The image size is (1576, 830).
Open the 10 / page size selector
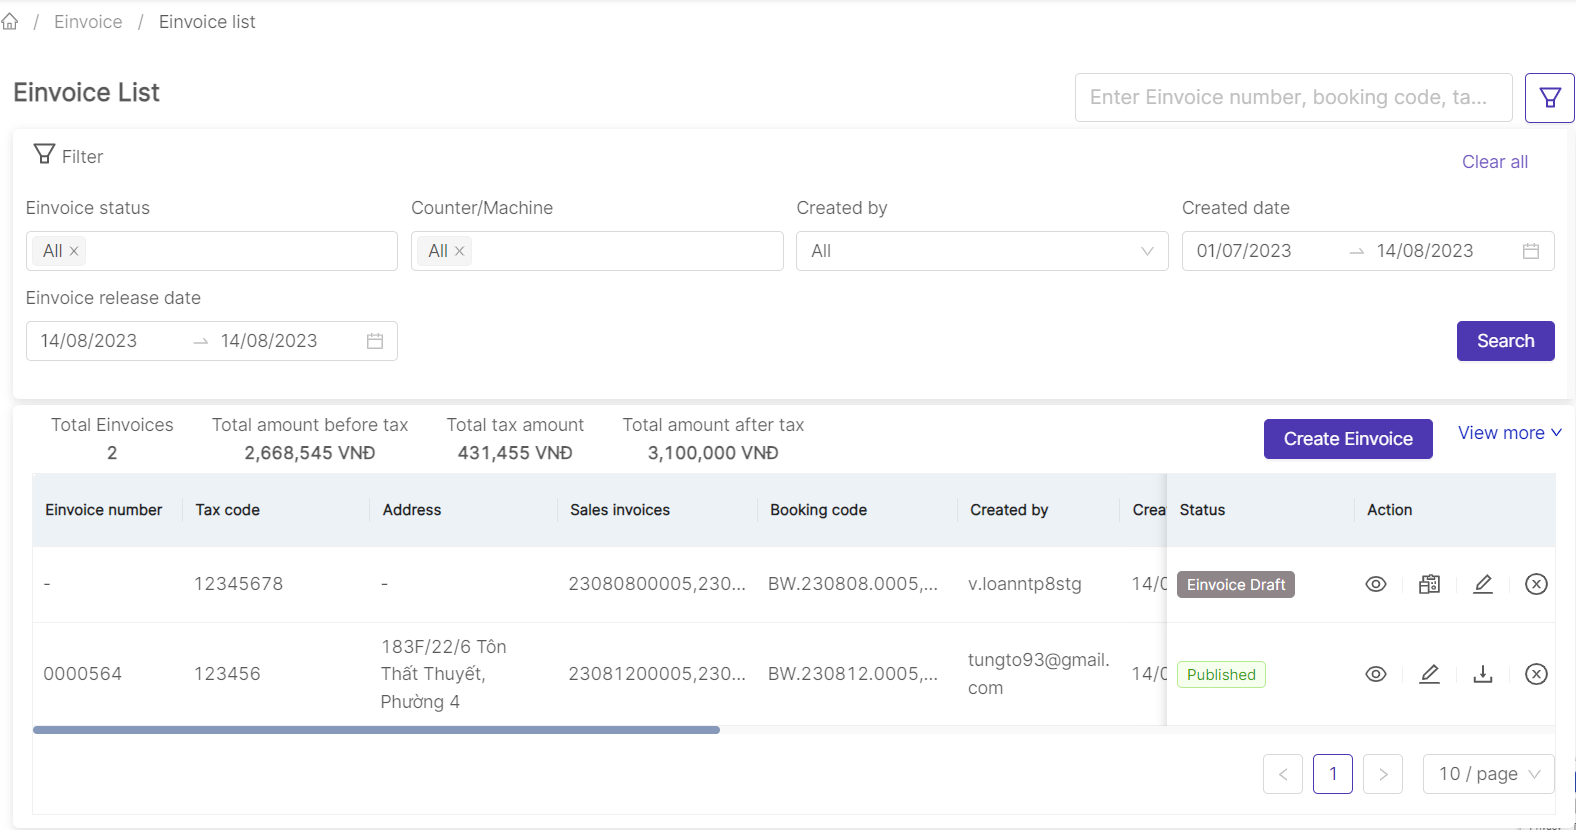(x=1488, y=774)
